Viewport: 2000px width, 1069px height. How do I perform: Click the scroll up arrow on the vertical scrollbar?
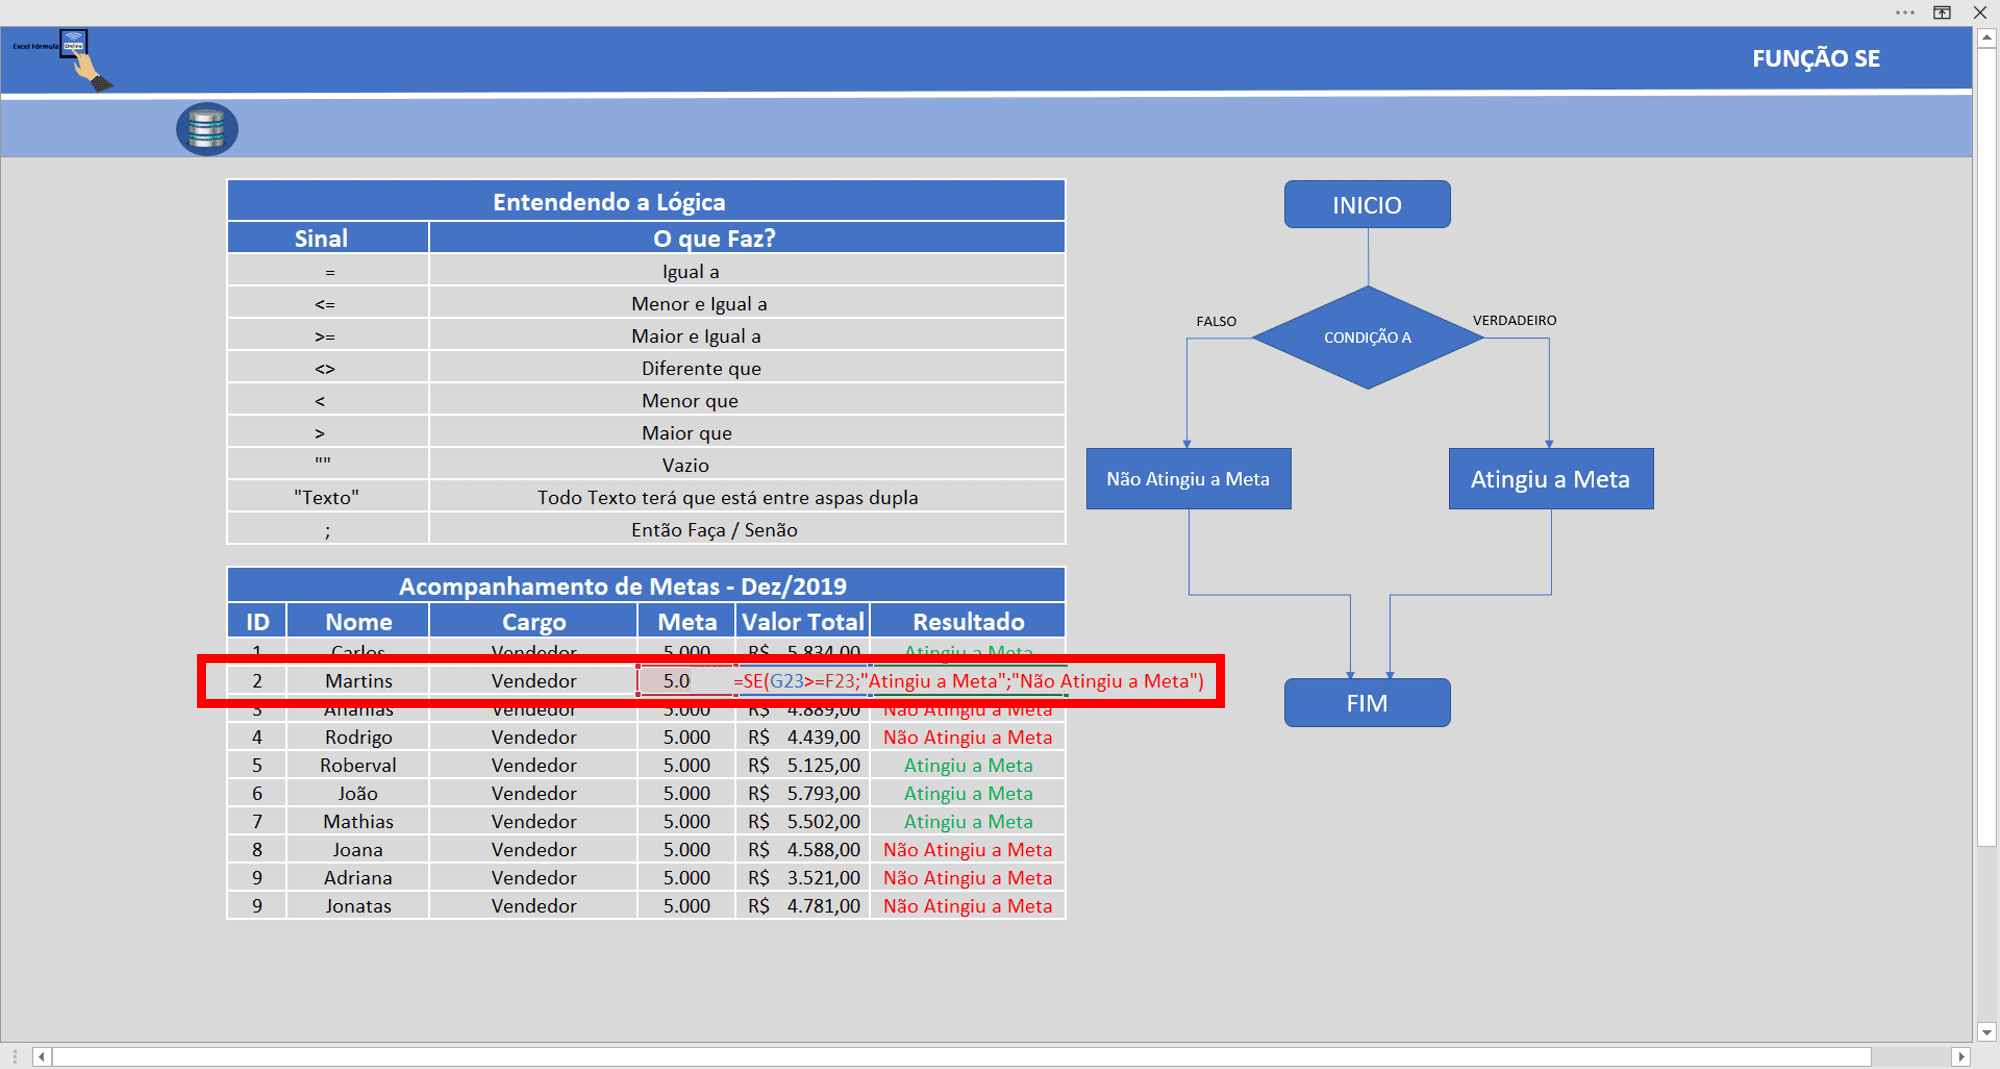1987,37
